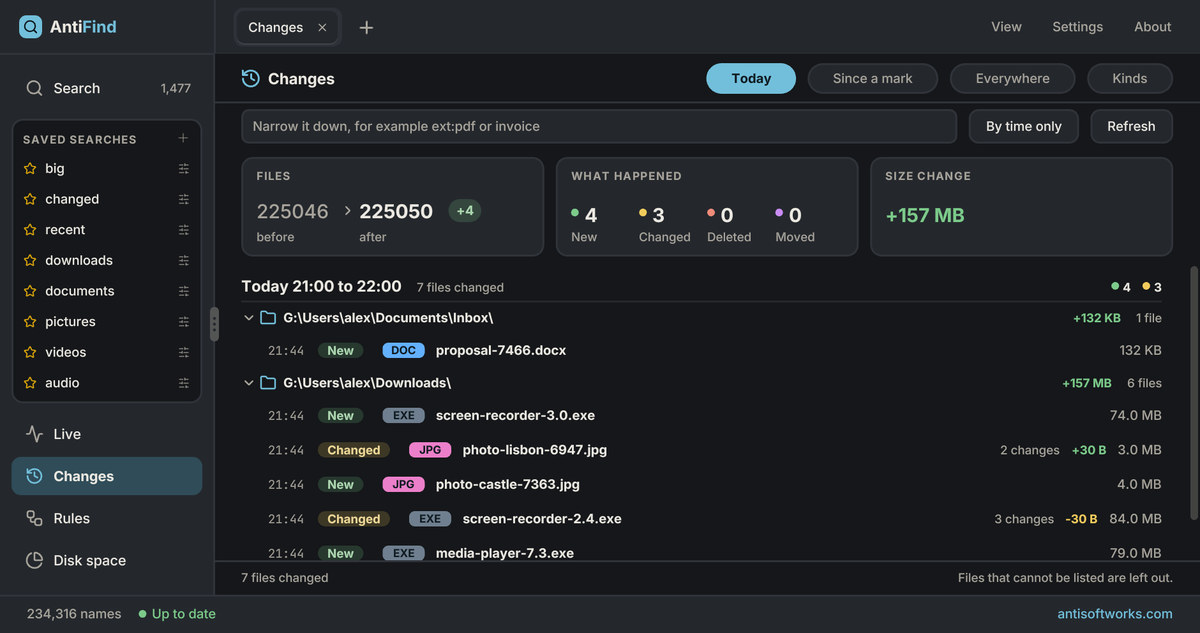The image size is (1200, 633).
Task: Open the About menu
Action: click(1152, 27)
